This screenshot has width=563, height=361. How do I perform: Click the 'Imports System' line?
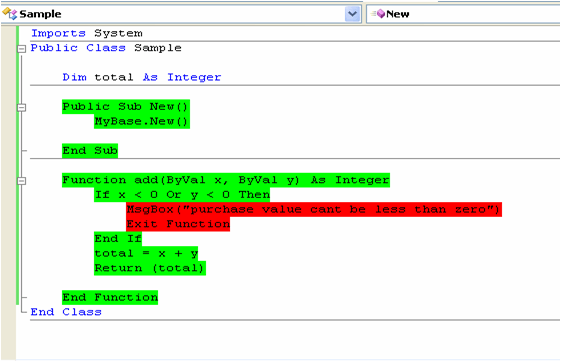coord(87,33)
